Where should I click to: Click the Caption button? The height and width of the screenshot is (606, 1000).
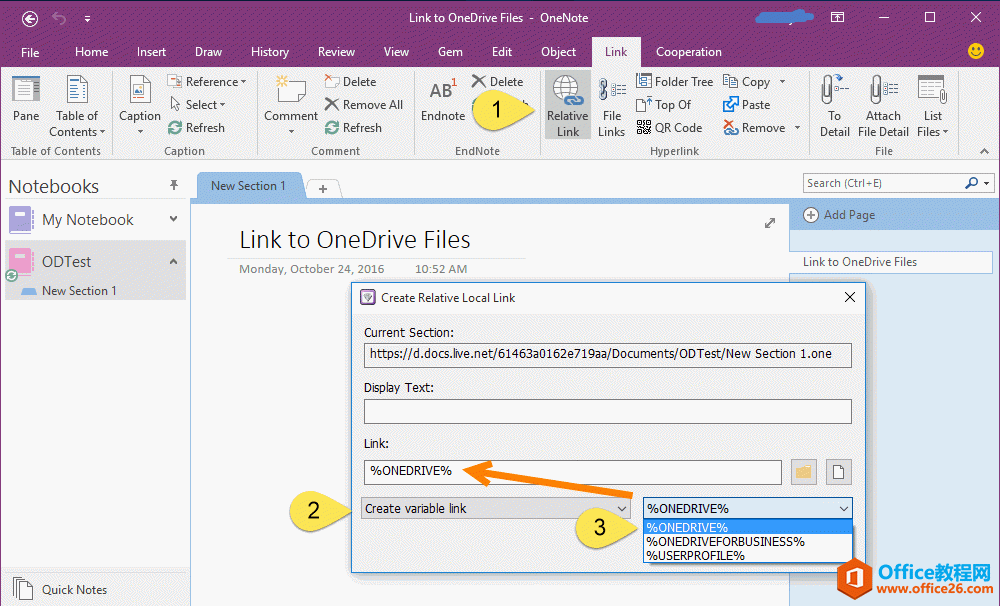point(140,106)
